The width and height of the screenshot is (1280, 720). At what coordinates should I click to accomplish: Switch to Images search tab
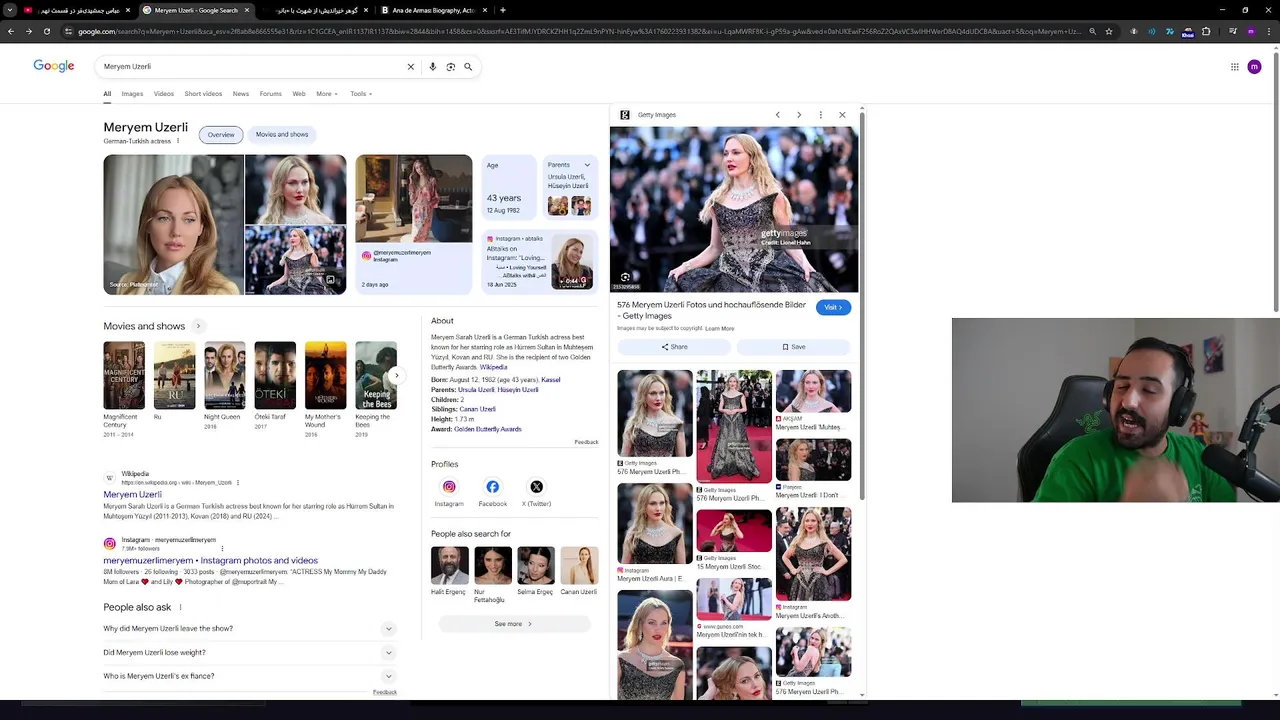point(132,94)
